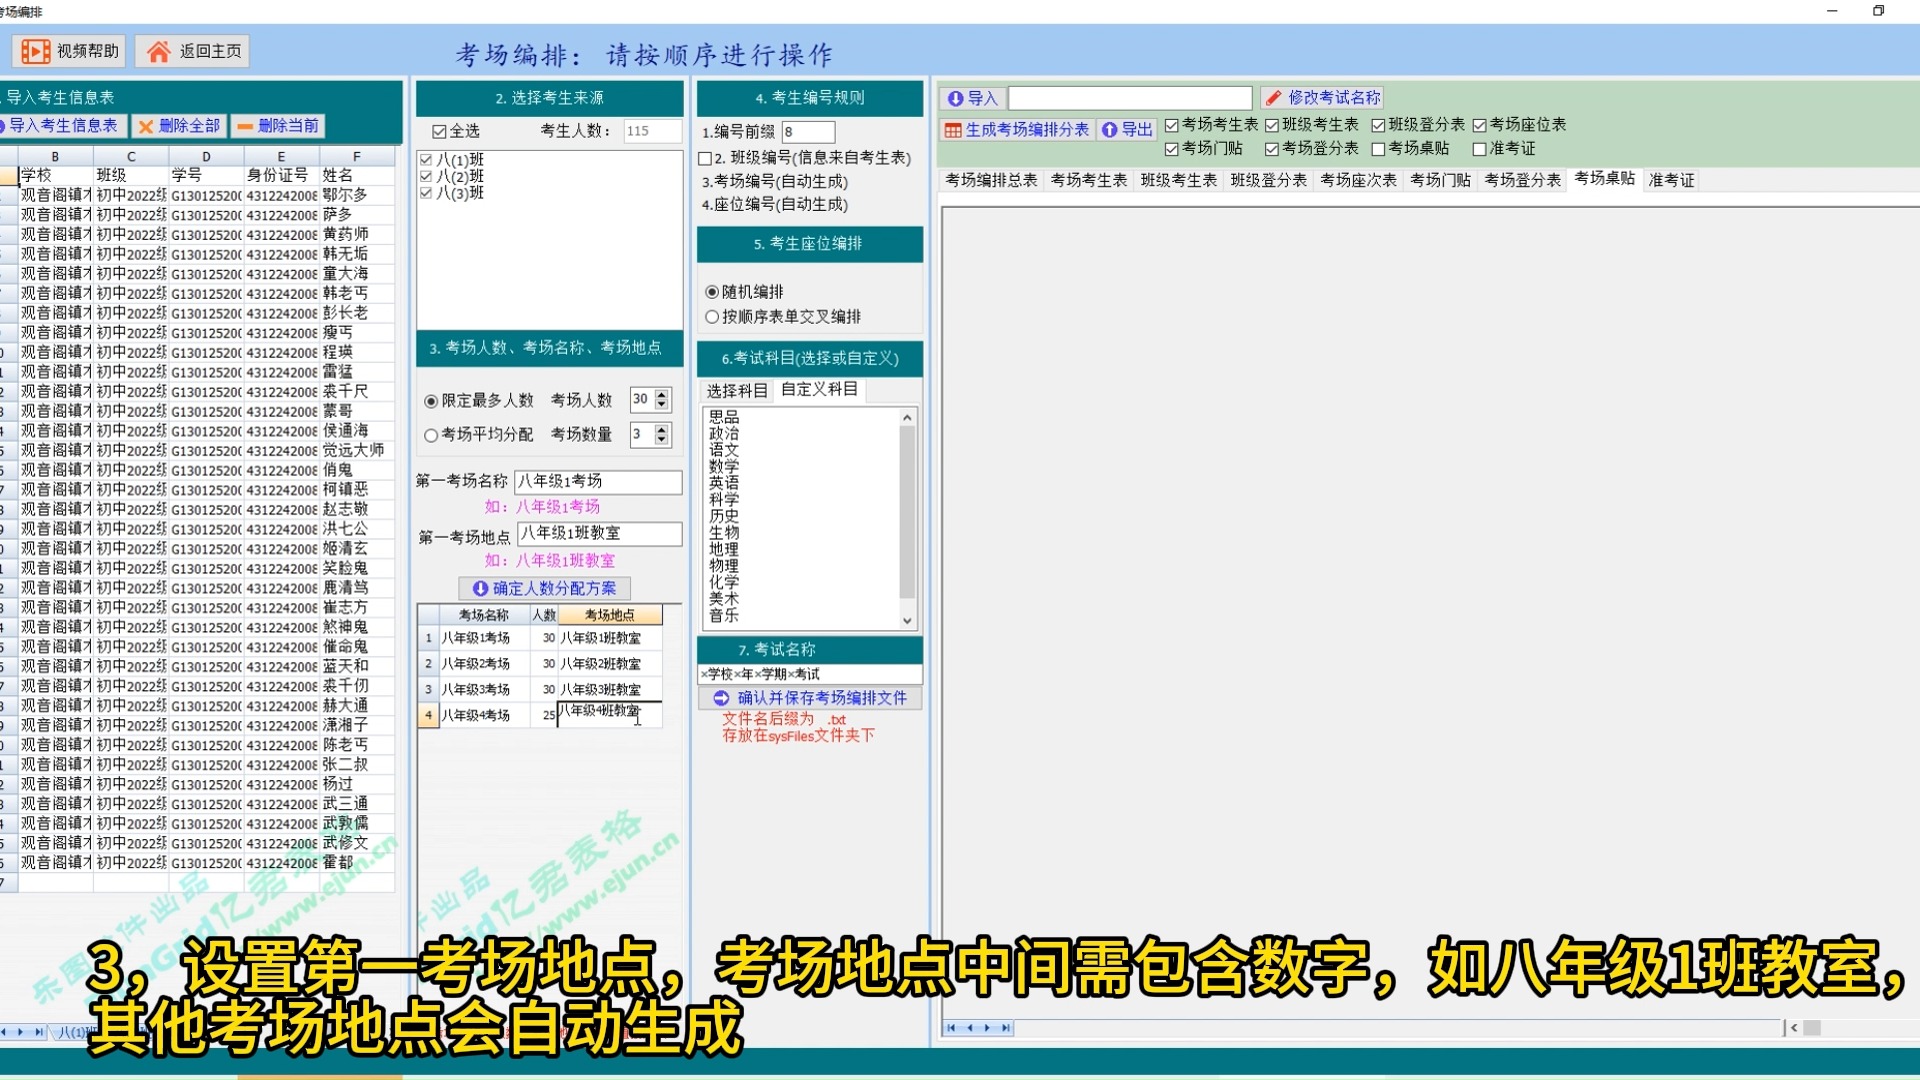Screen dimensions: 1920x1080
Task: Toggle 班级考生表 checkbox
Action: tap(1272, 125)
